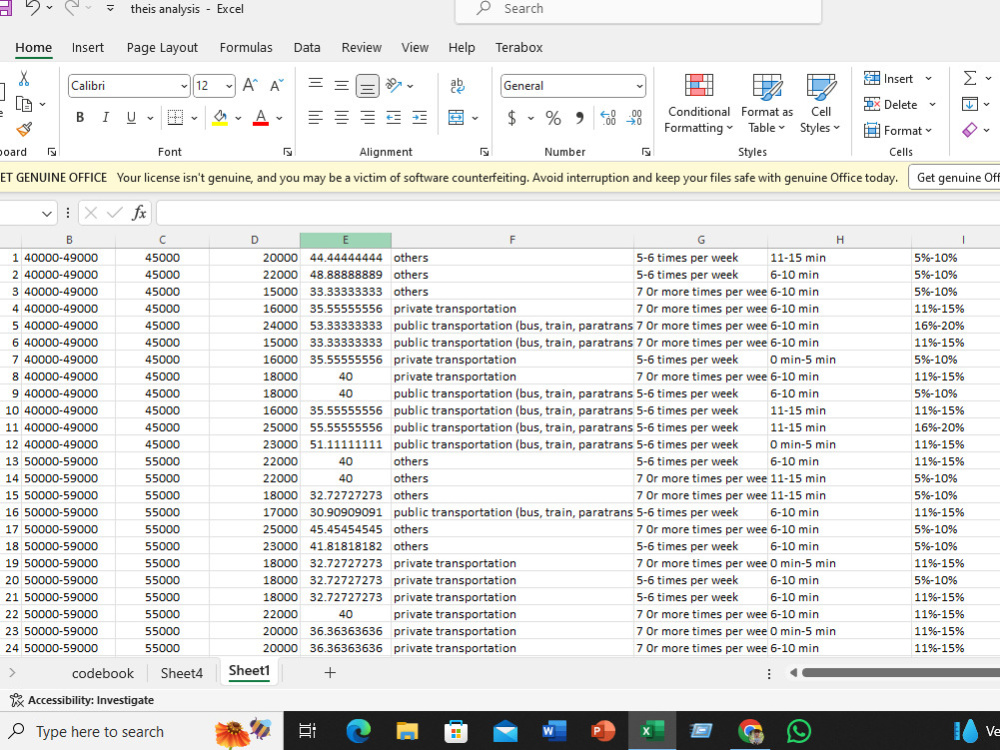Toggle Top Align
This screenshot has height=750, width=1000.
[x=315, y=85]
